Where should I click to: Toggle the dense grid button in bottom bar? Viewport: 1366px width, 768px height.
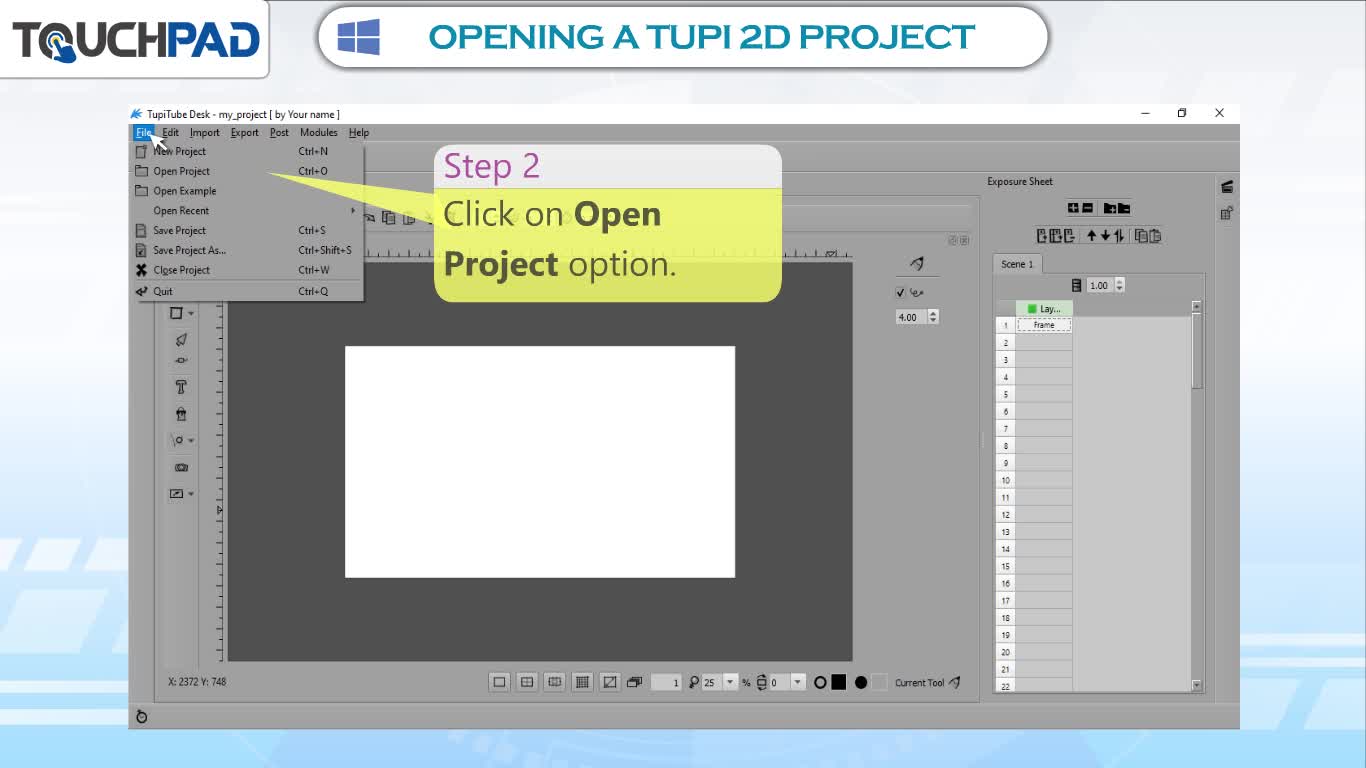click(583, 682)
